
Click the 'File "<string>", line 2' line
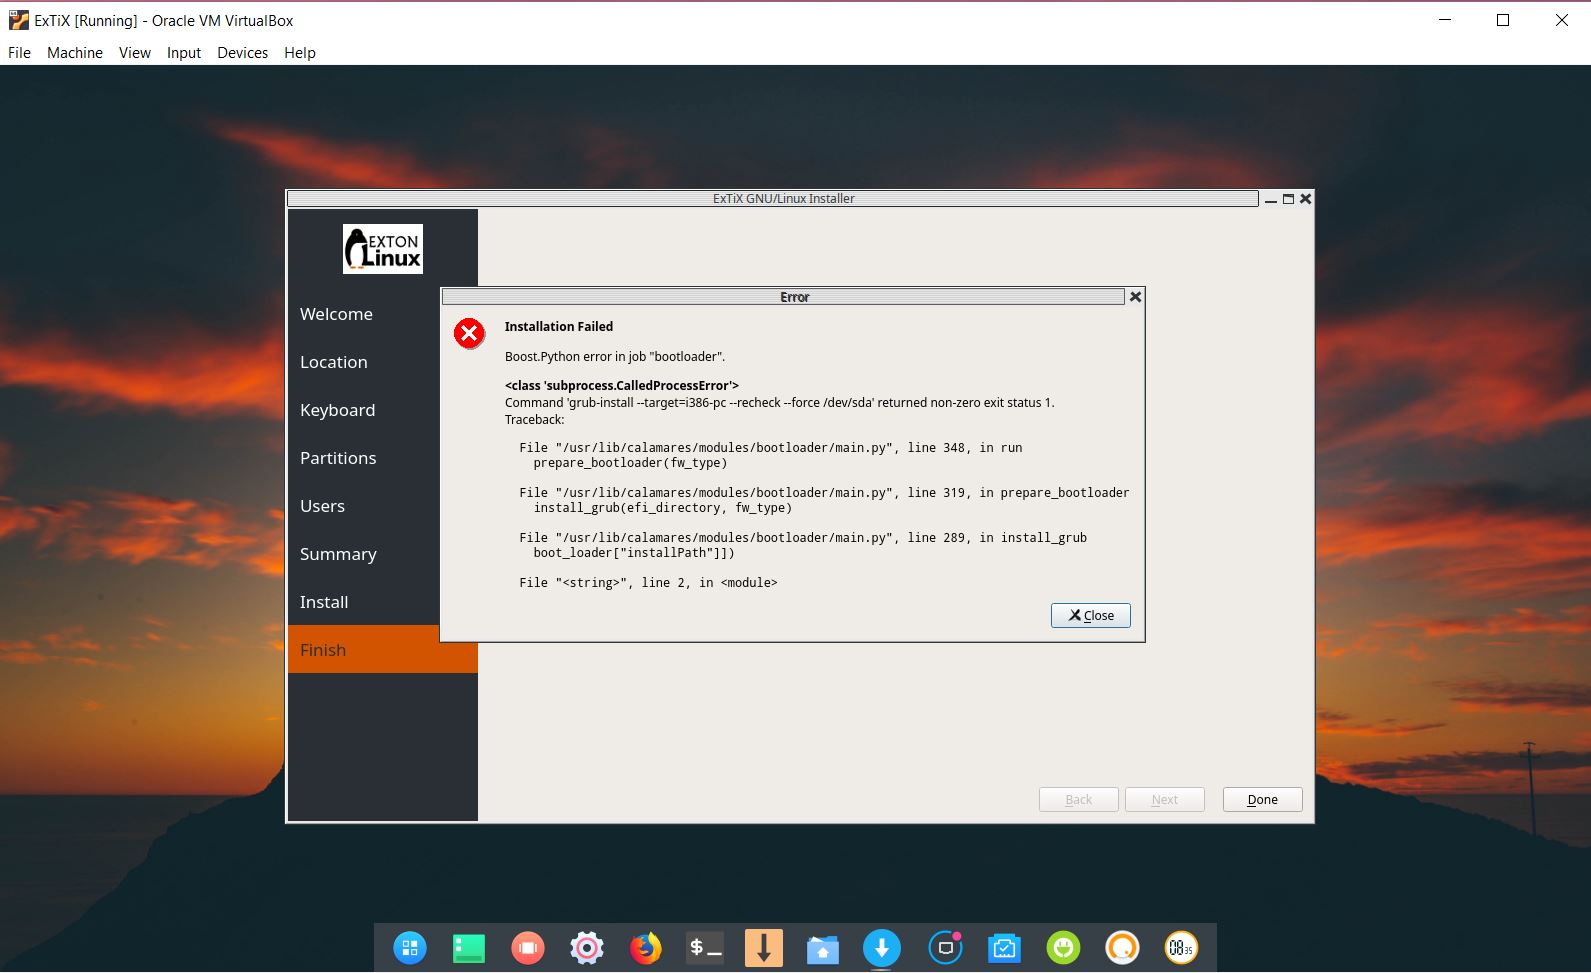tap(648, 583)
